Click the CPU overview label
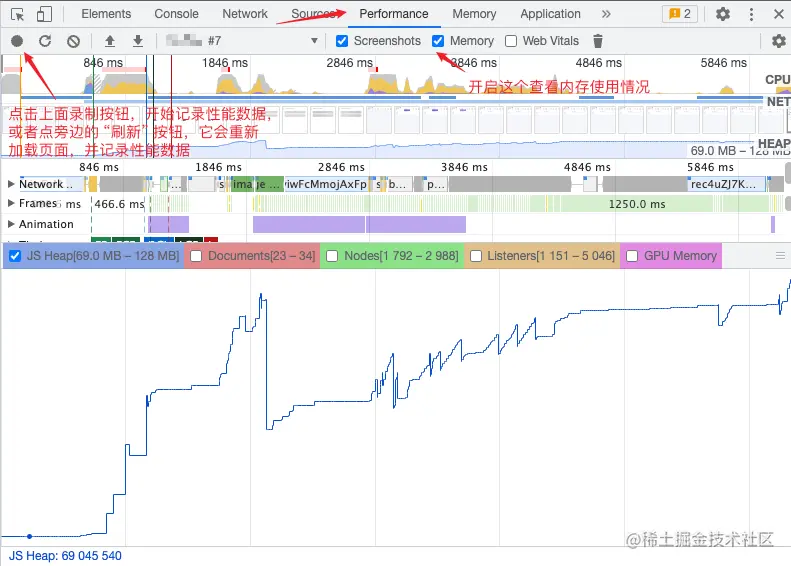Screen dimensions: 791x566 coord(777,80)
